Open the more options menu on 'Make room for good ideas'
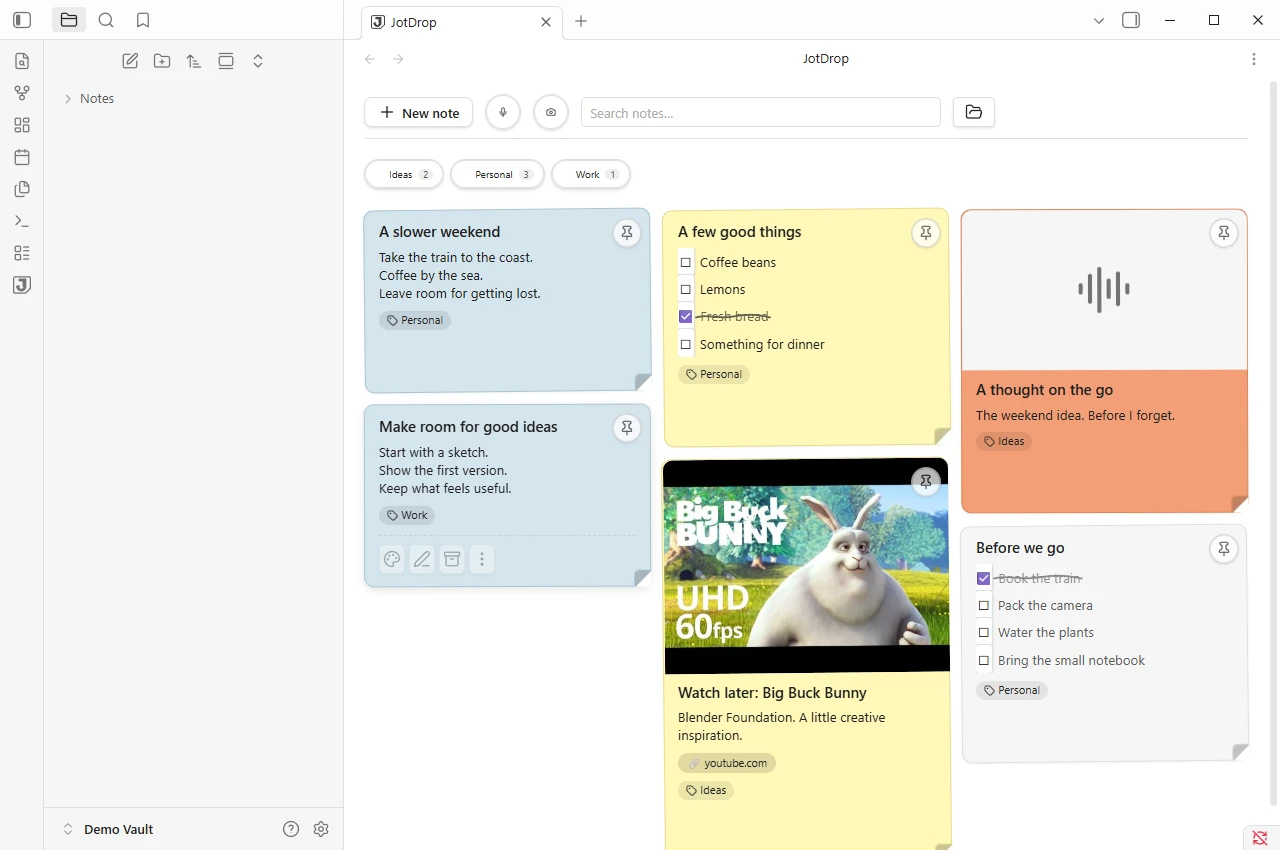The width and height of the screenshot is (1280, 850). click(482, 559)
